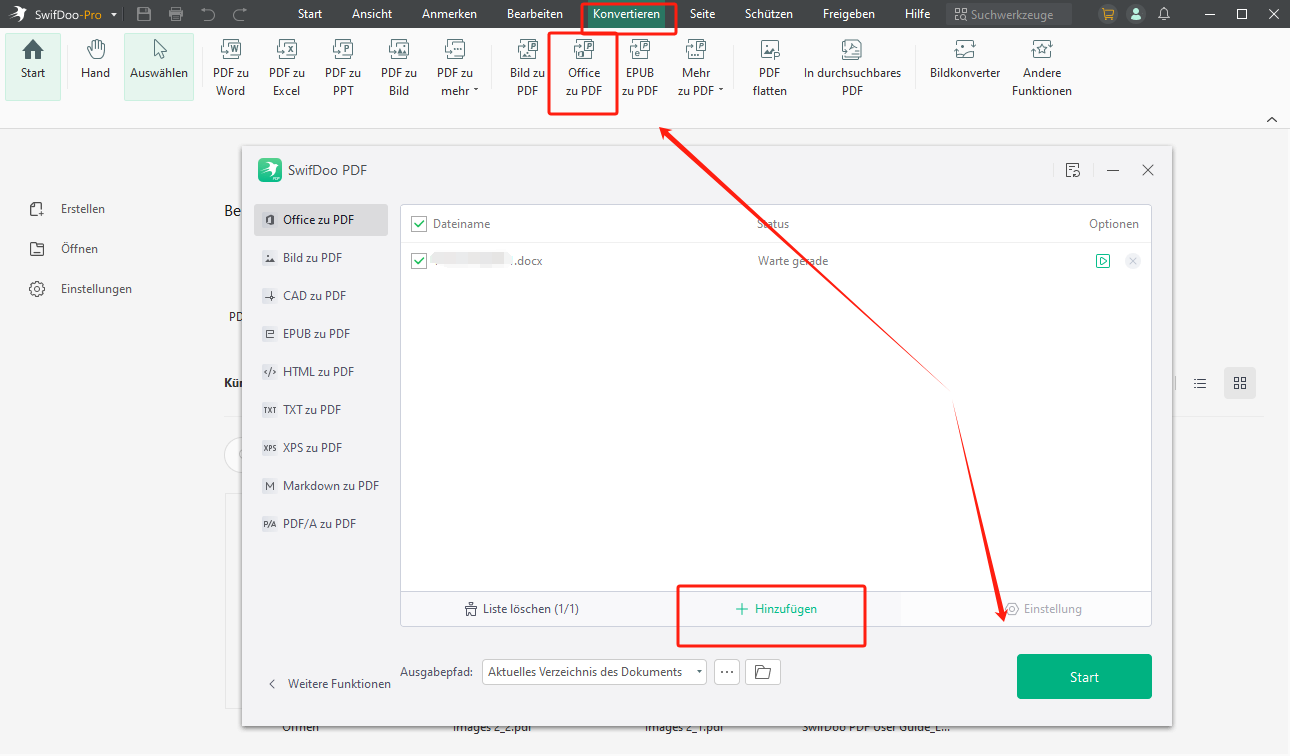Select PDF/A zu PDF in sidebar
This screenshot has height=756, width=1290.
(x=321, y=524)
